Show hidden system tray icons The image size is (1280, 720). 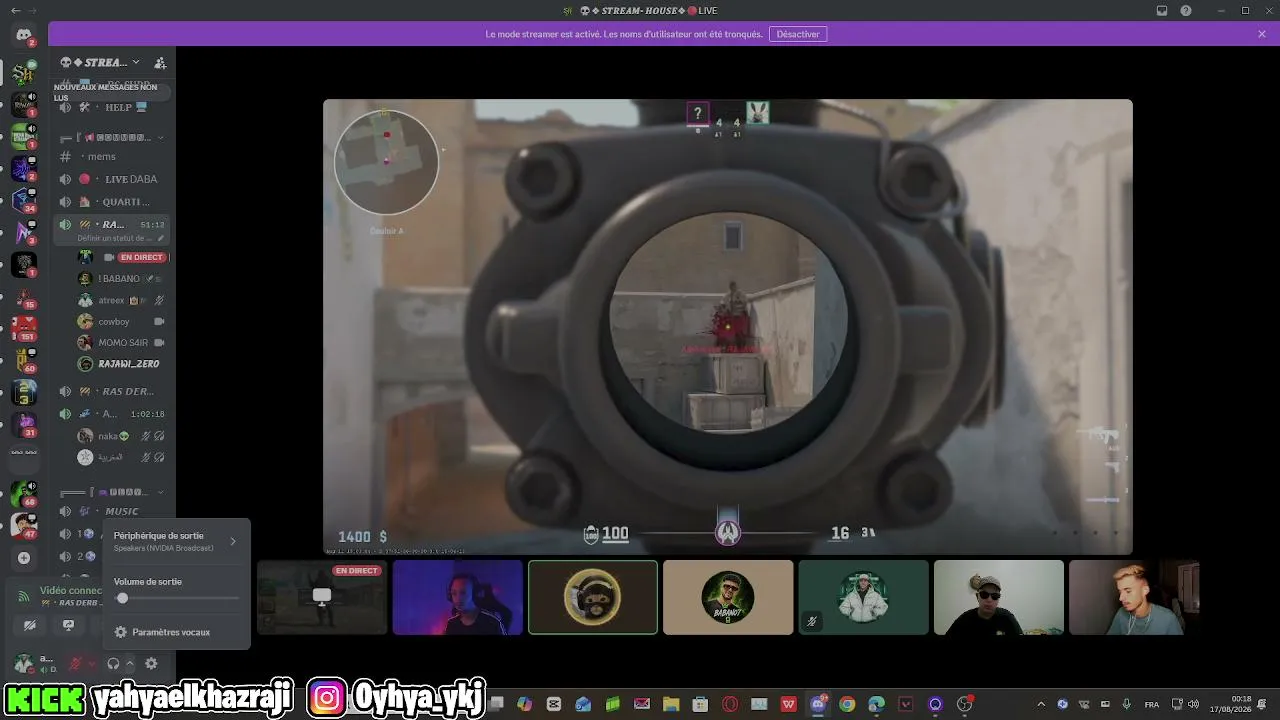click(1041, 704)
